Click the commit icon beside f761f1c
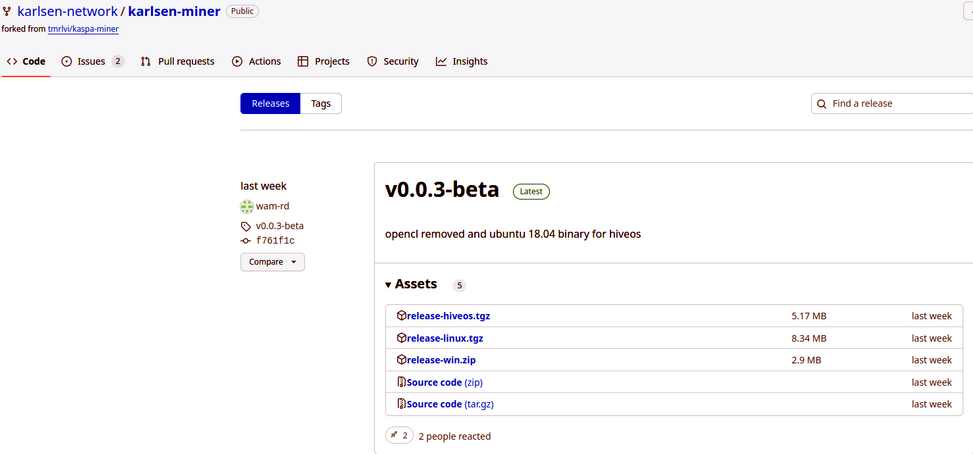 (x=246, y=241)
